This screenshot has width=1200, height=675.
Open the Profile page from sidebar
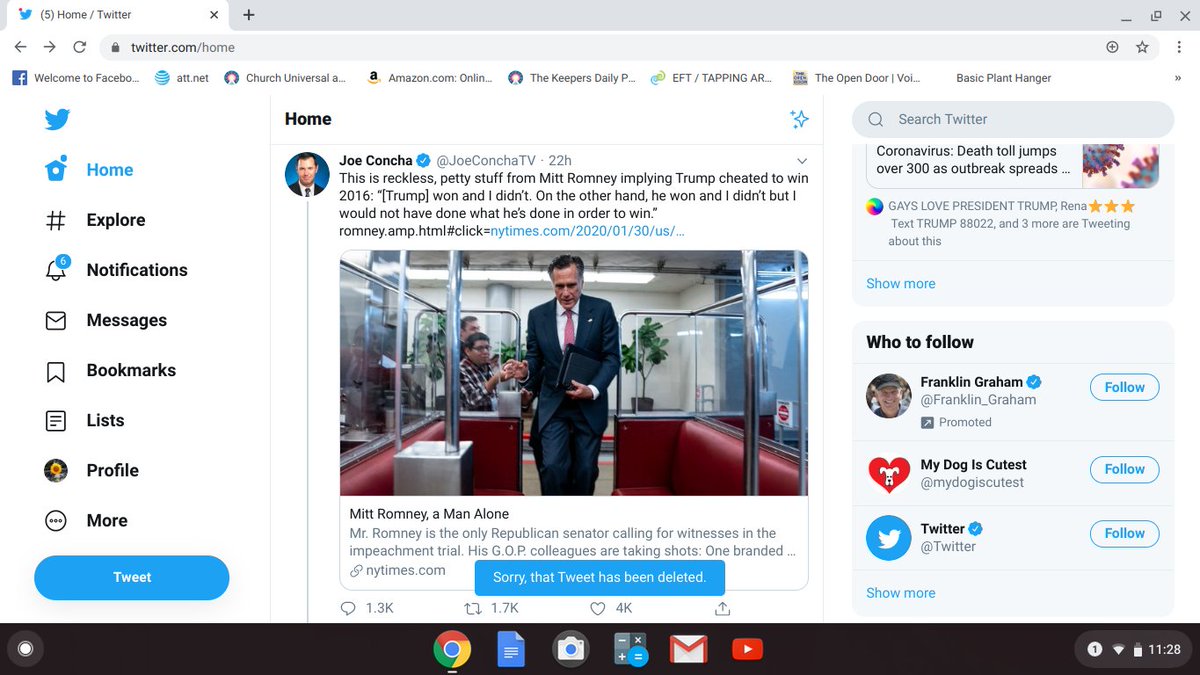[92, 470]
